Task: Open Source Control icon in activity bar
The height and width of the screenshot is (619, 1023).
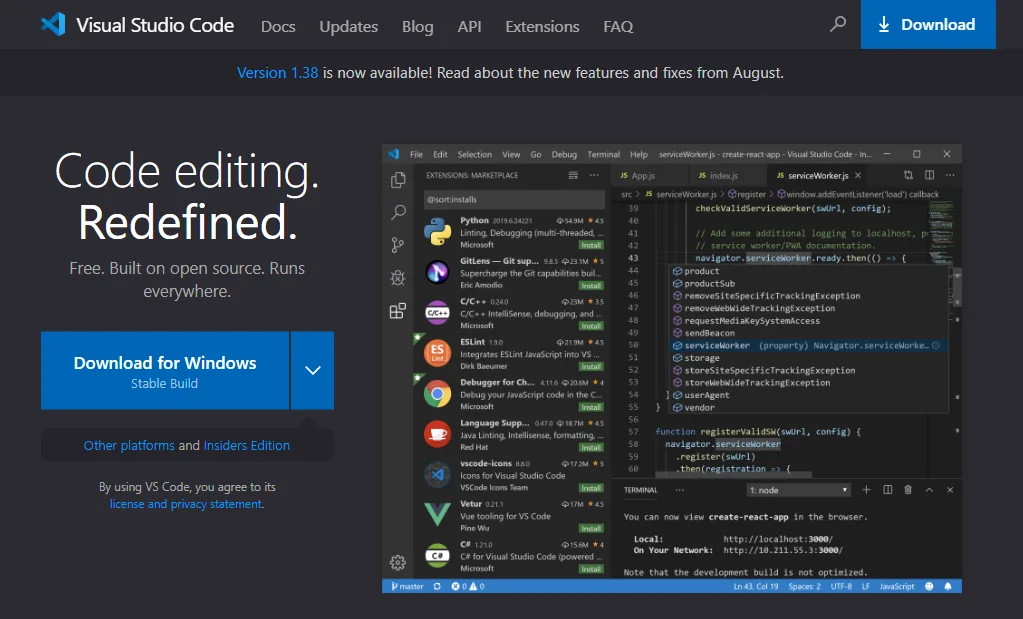Action: 398,245
